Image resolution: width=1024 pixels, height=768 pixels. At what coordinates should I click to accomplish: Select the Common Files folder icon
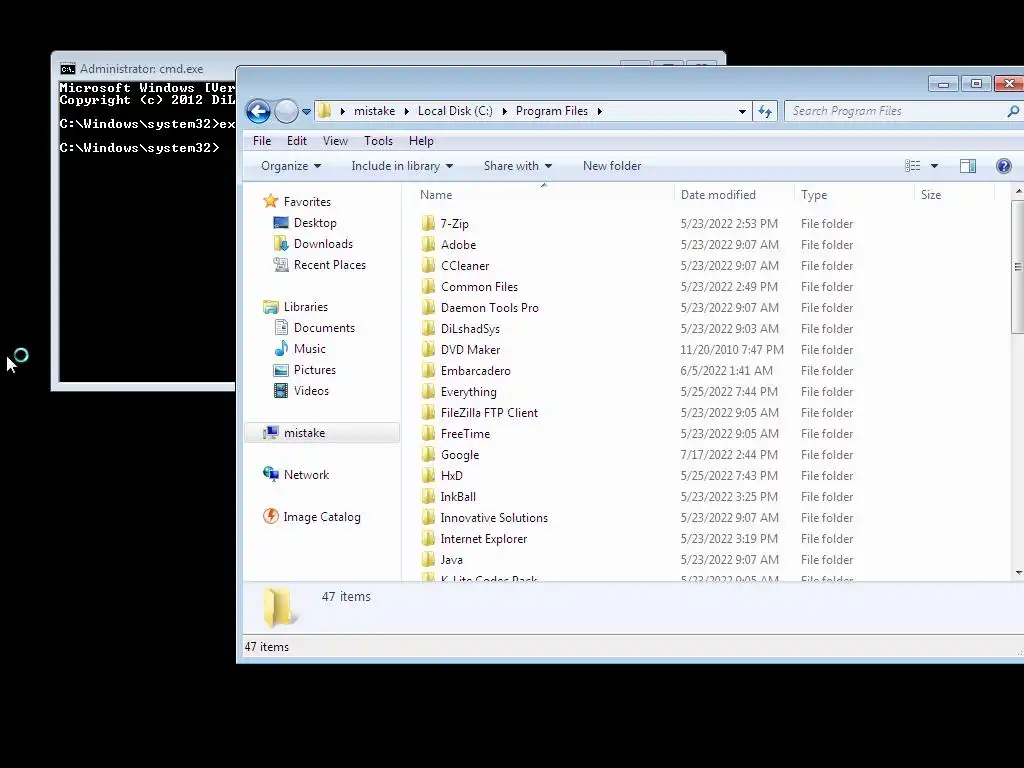click(x=428, y=286)
